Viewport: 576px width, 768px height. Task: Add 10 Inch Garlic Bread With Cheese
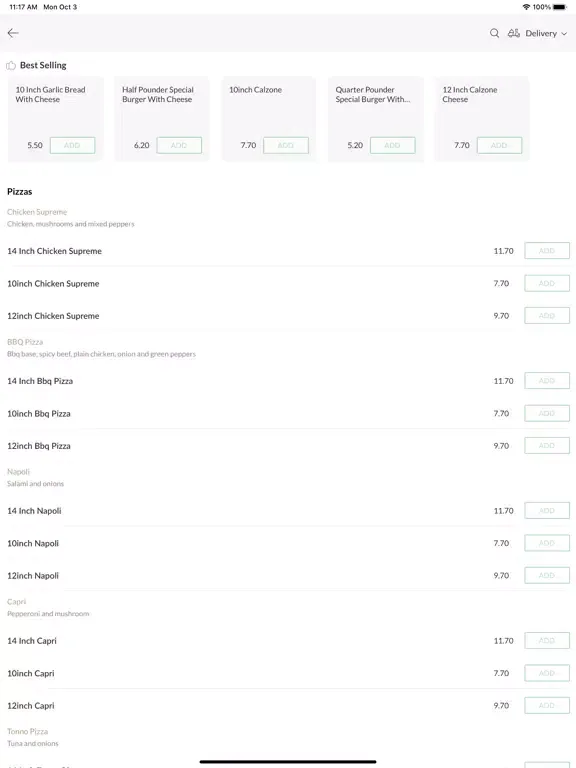pos(72,145)
